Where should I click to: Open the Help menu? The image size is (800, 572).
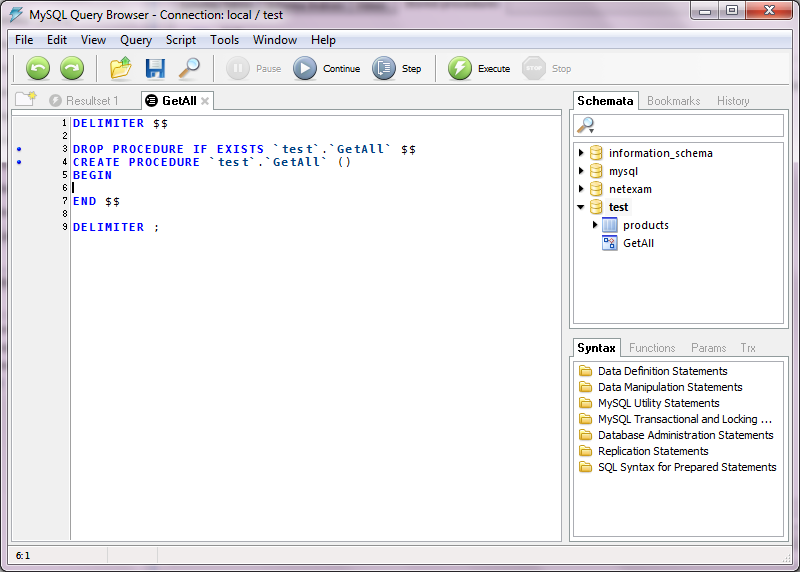[323, 40]
